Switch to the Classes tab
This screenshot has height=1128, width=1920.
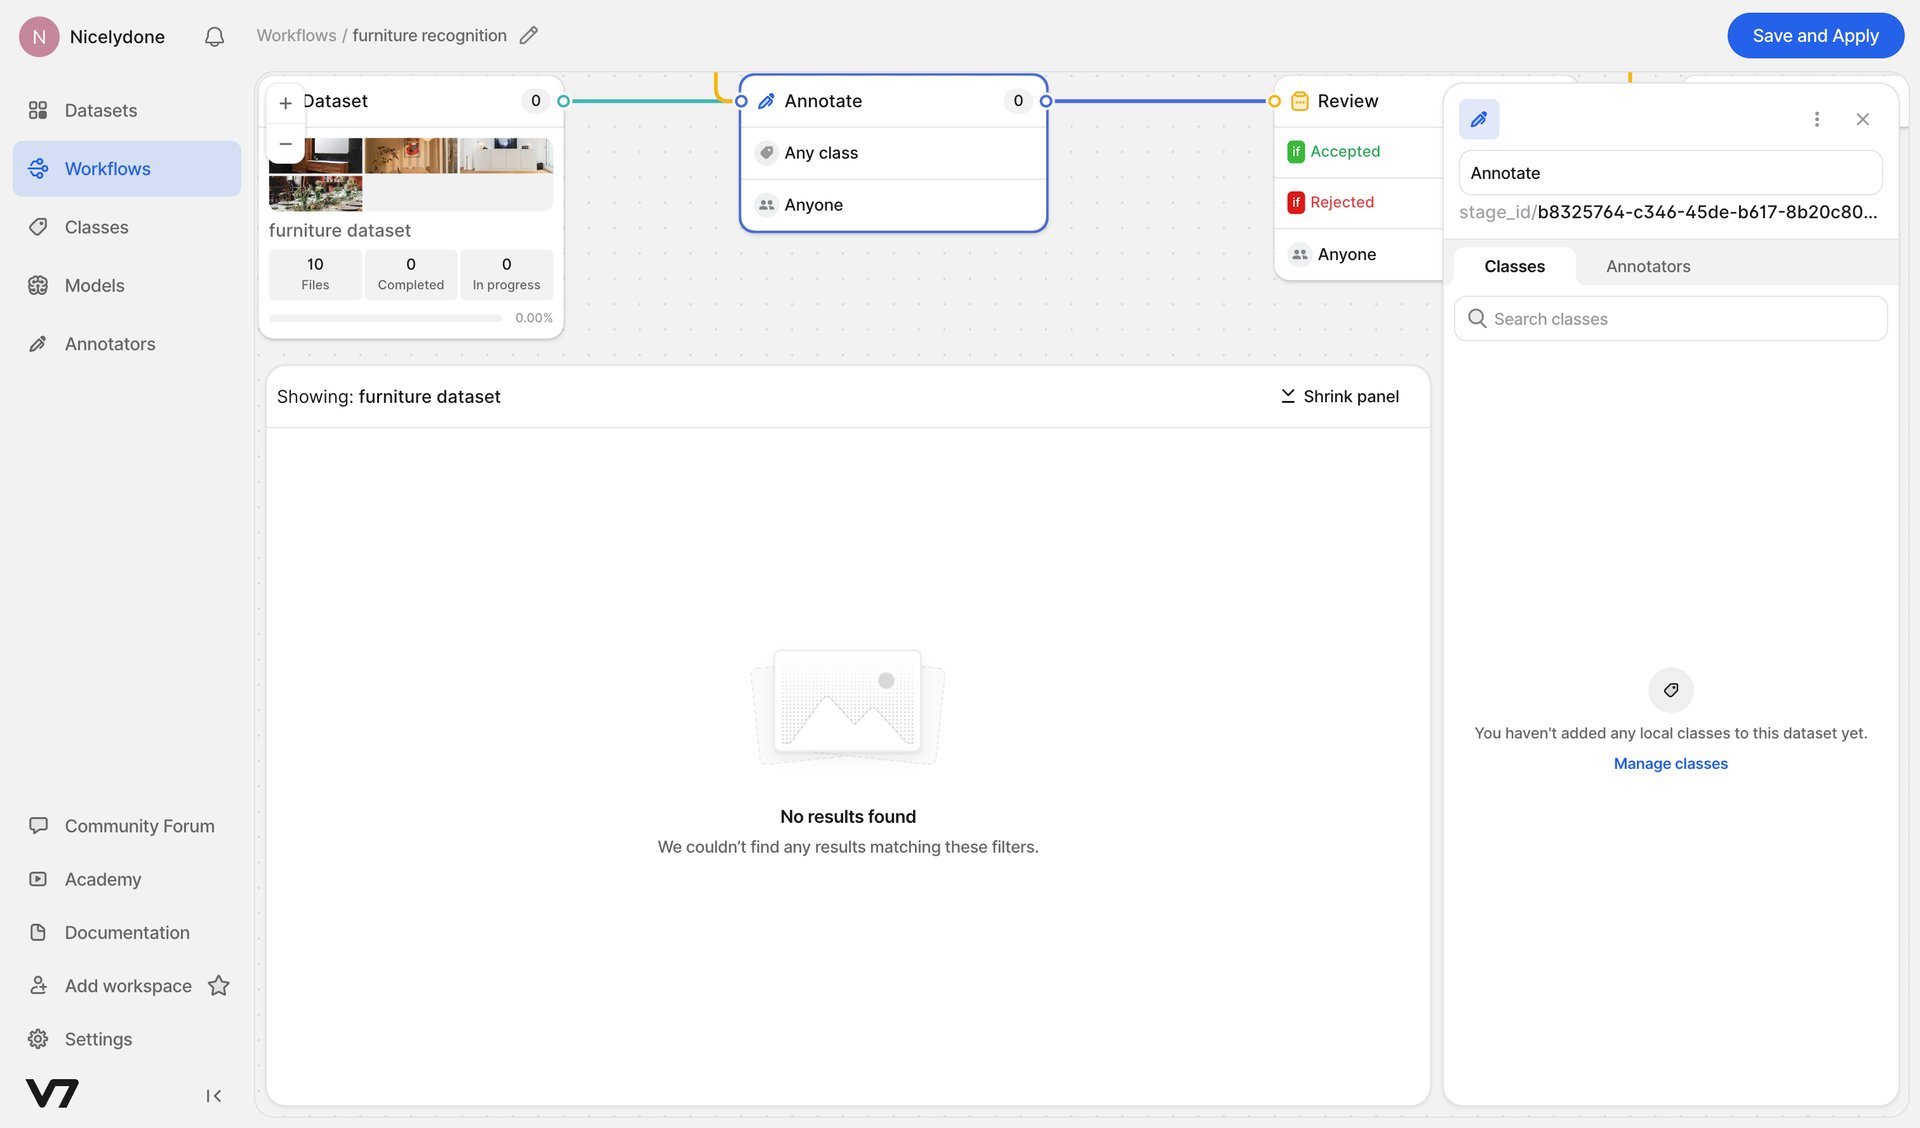coord(1513,266)
